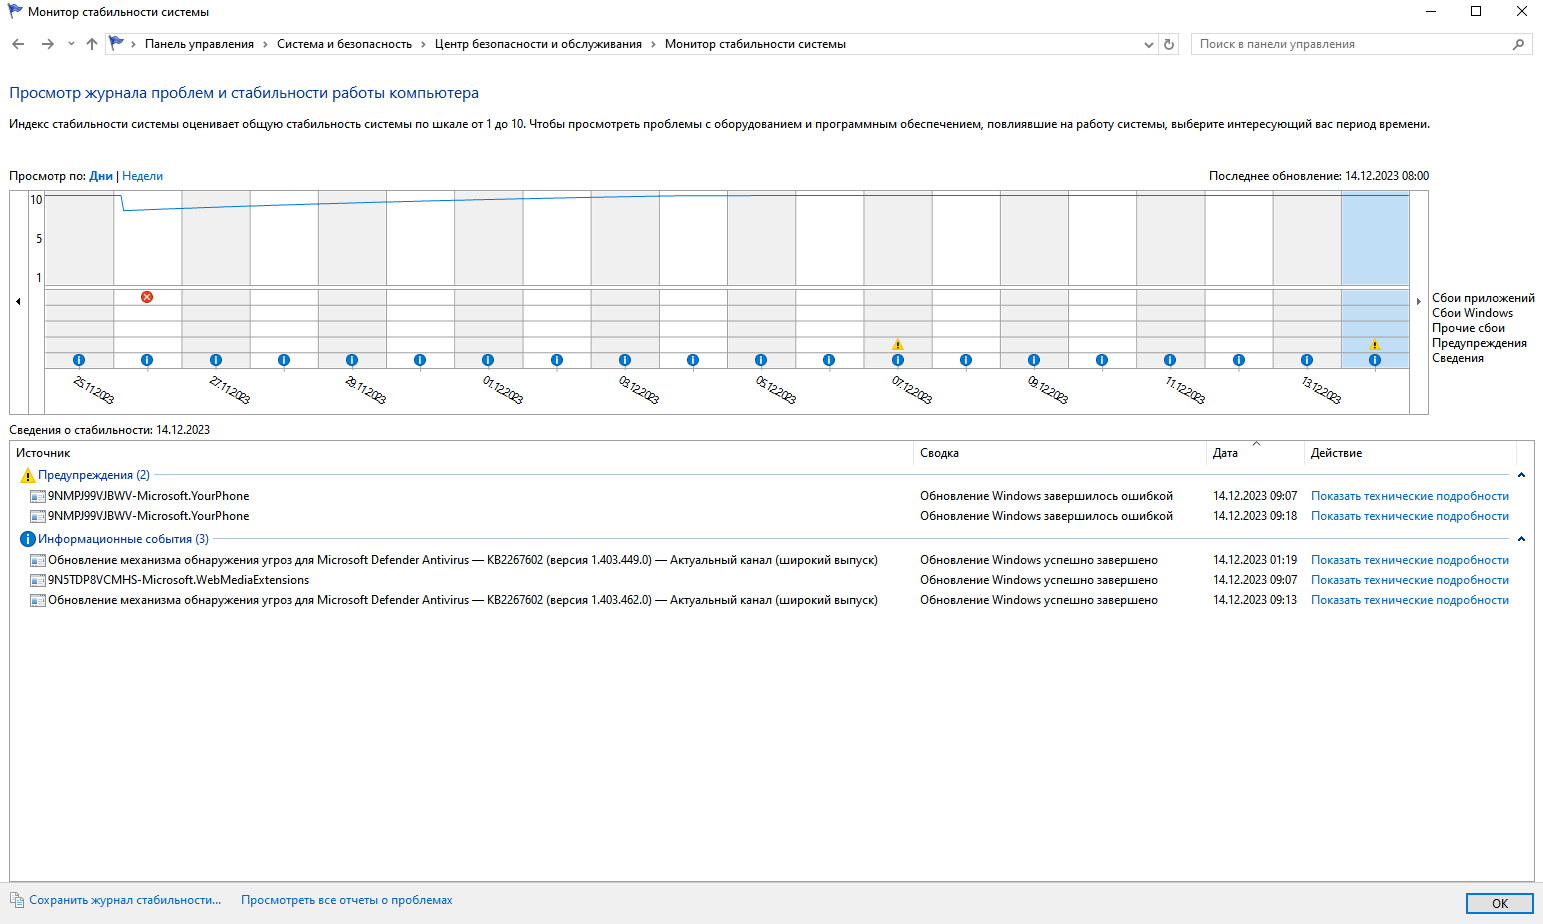The height and width of the screenshot is (924, 1543).
Task: Show earlier dates with the chart's left arrow
Action: tap(18, 301)
